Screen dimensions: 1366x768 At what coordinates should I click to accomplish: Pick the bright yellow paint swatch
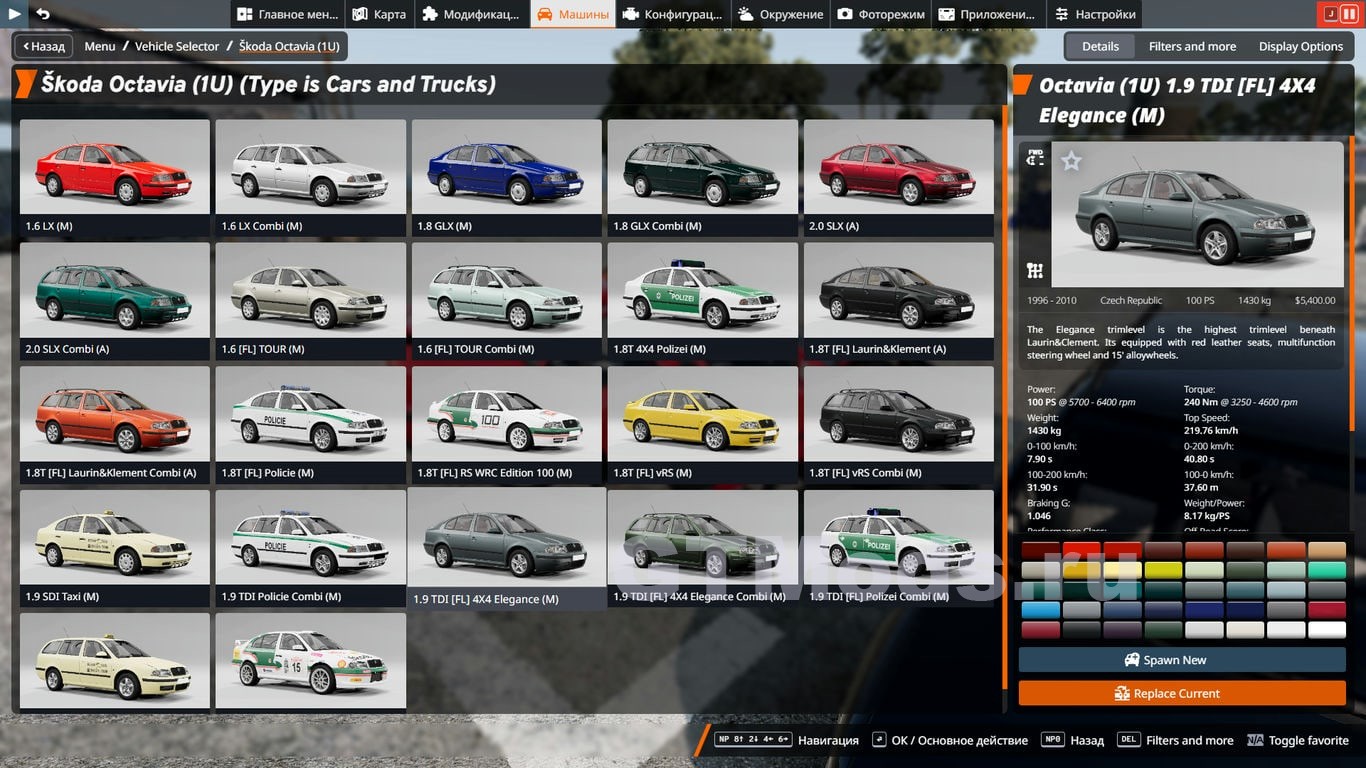[x=1162, y=571]
